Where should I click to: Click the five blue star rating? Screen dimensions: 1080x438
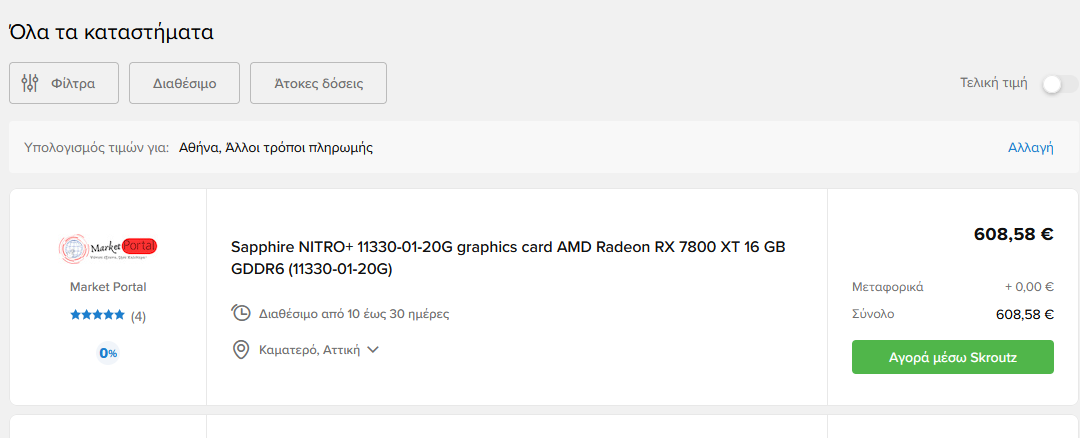click(97, 315)
